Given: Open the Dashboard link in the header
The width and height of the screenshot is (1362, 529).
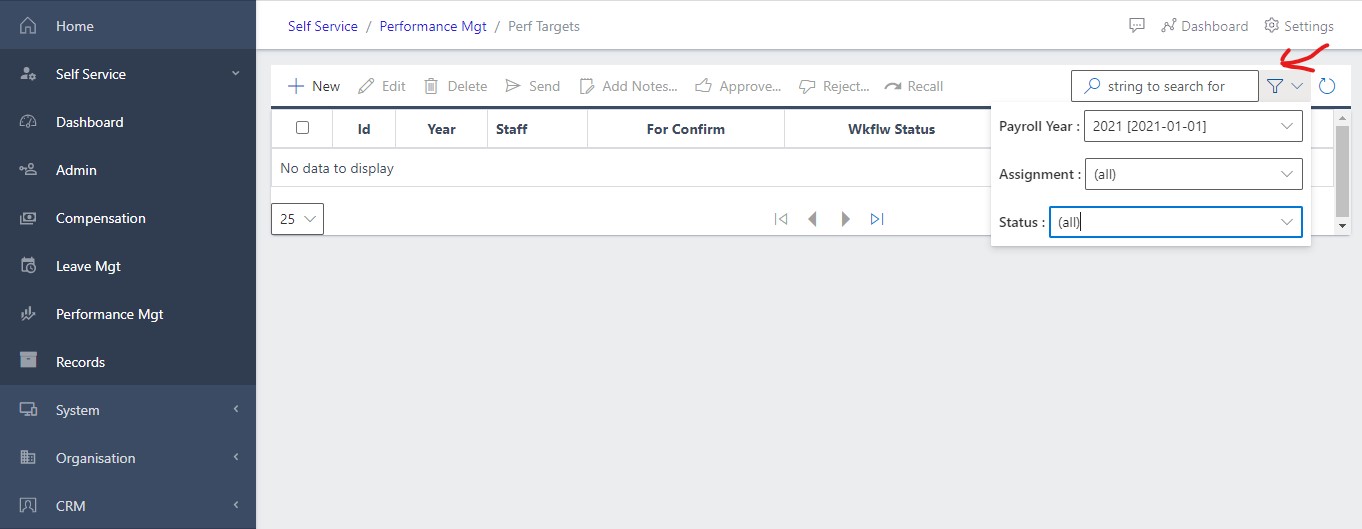Looking at the screenshot, I should click(1204, 26).
